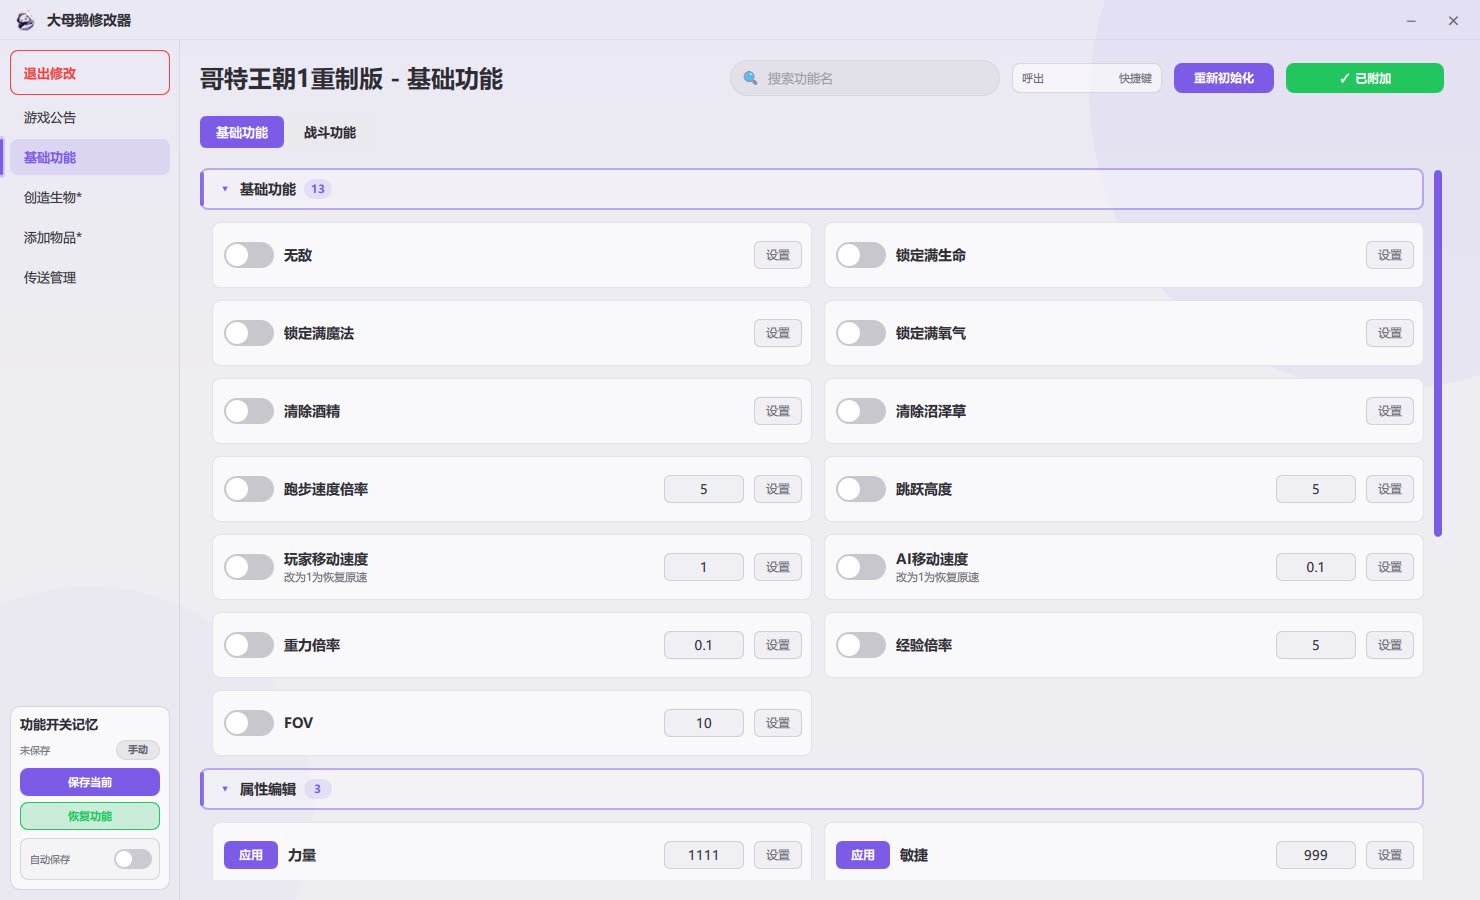Turn on 跳跃高度 switch
The height and width of the screenshot is (900, 1480).
click(x=861, y=489)
